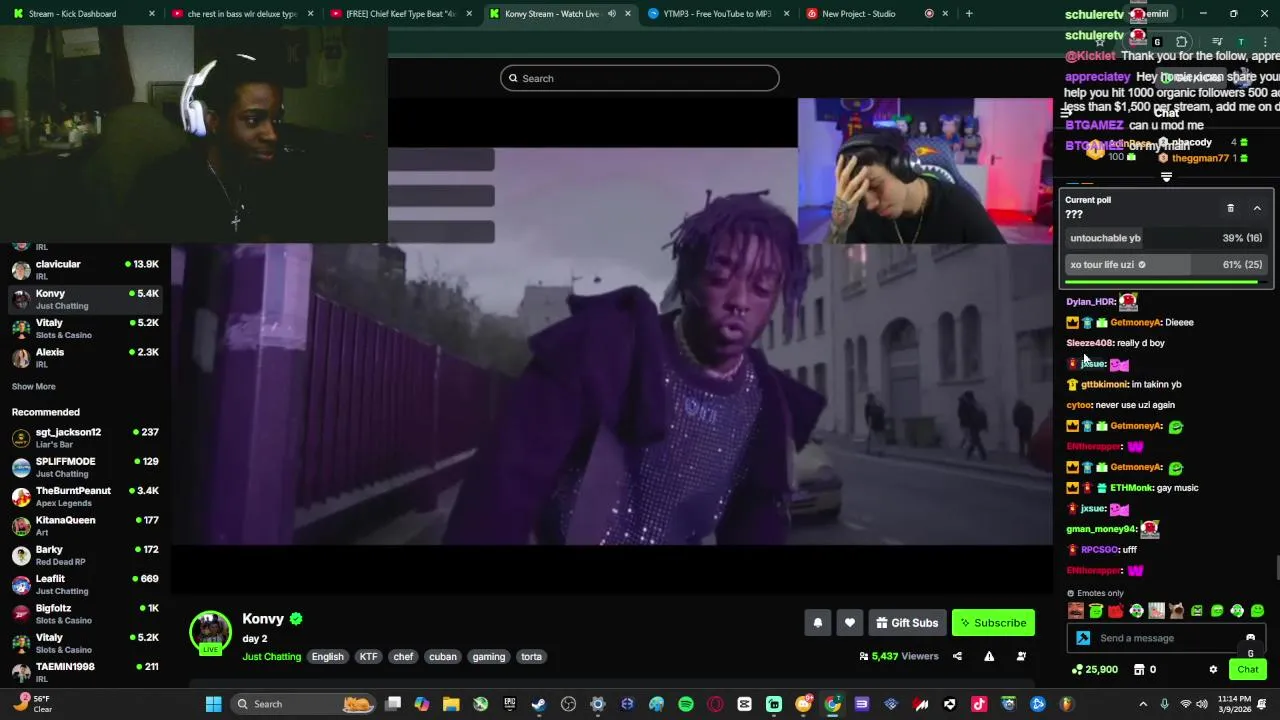Click the green Chat send button
The image size is (1280, 720).
click(x=1247, y=669)
